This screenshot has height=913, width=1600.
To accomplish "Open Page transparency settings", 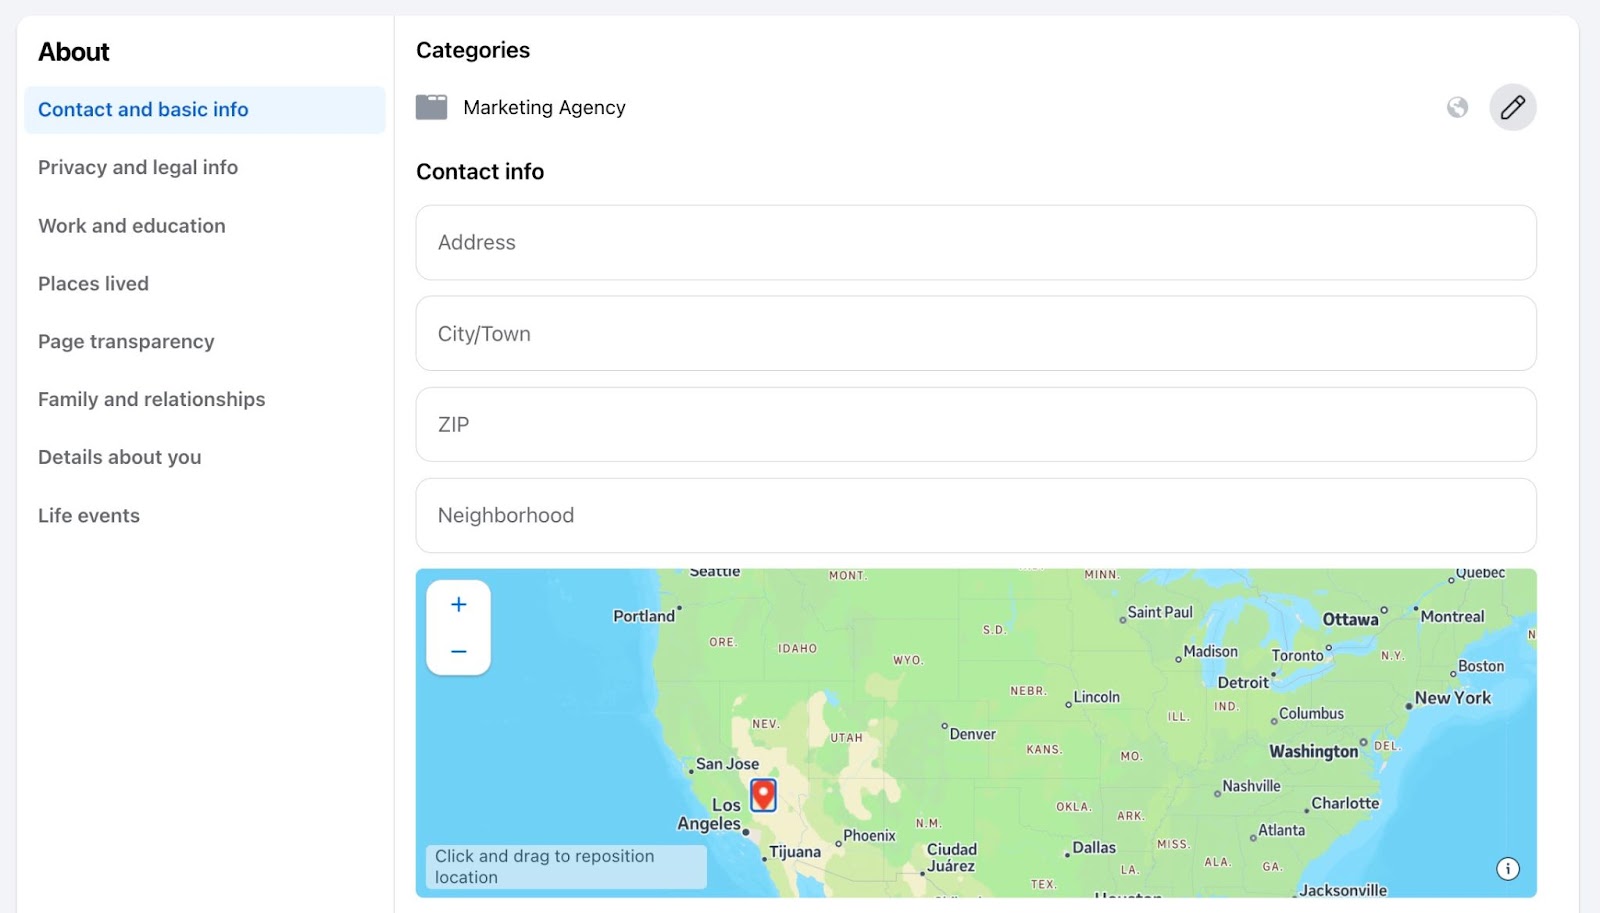I will tap(125, 341).
